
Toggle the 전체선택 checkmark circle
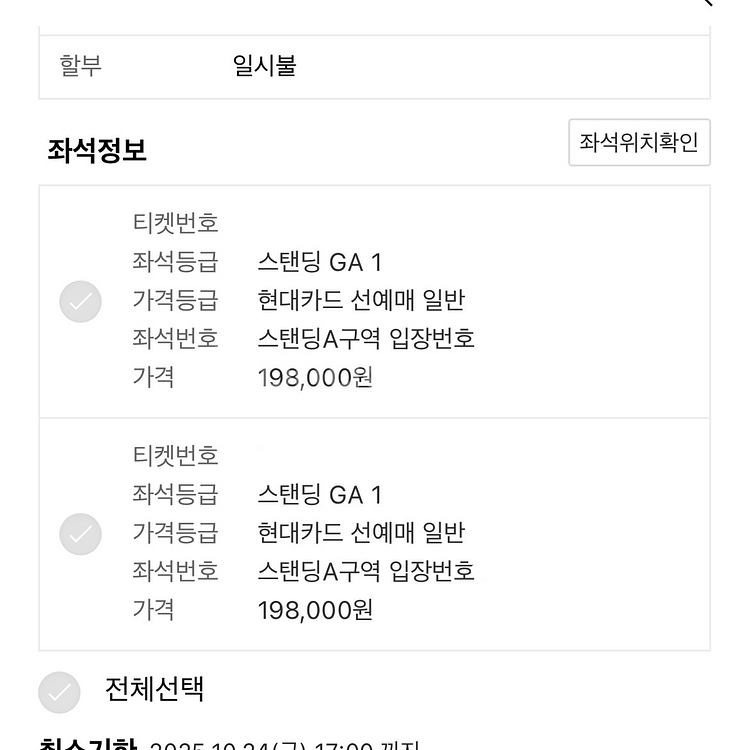[x=59, y=692]
